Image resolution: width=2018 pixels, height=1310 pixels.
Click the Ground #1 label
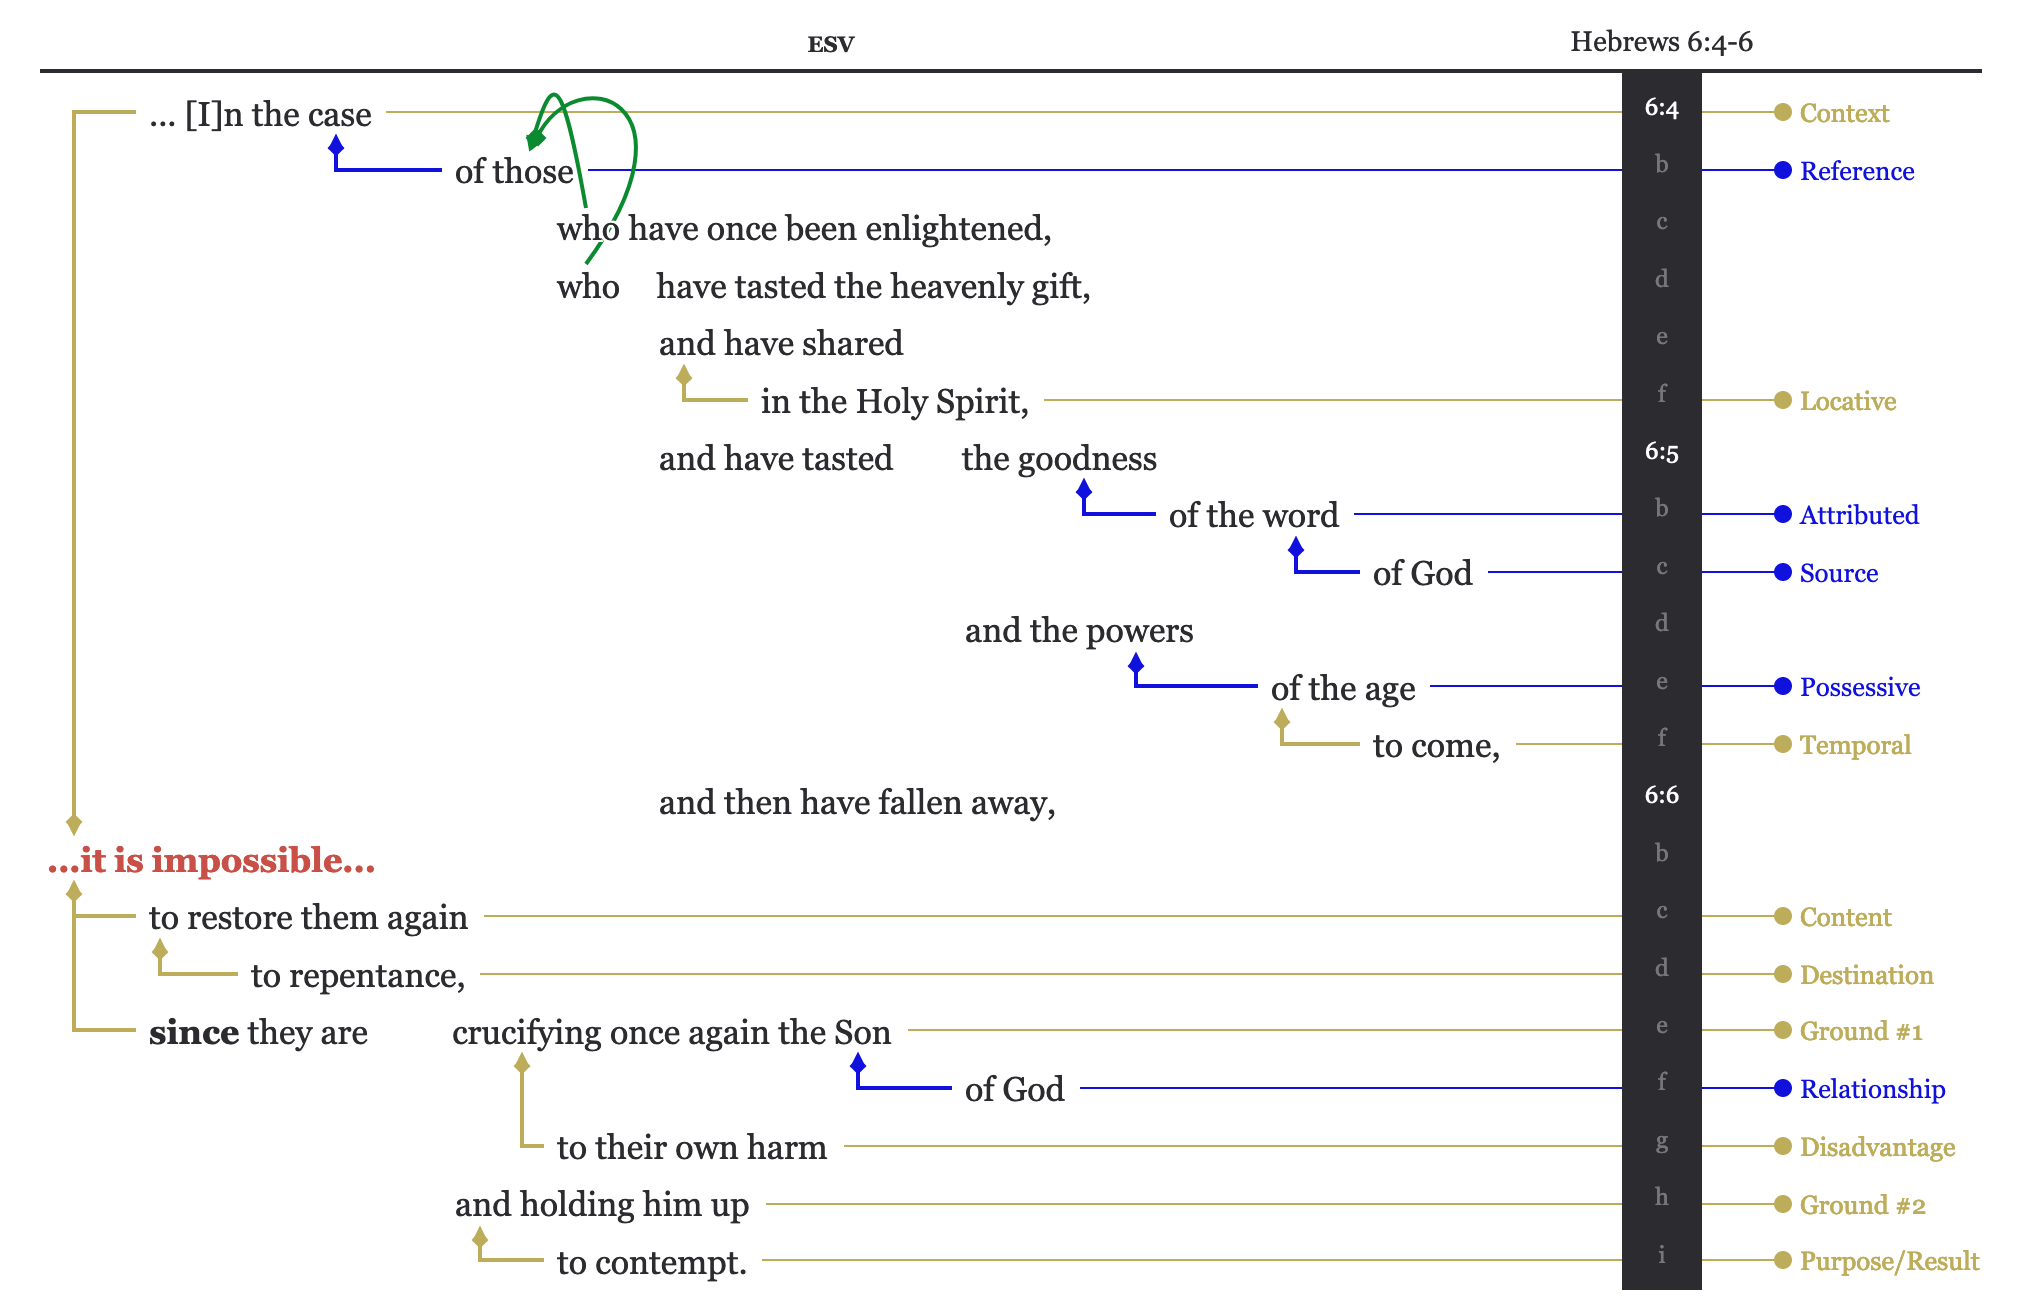[1860, 1031]
